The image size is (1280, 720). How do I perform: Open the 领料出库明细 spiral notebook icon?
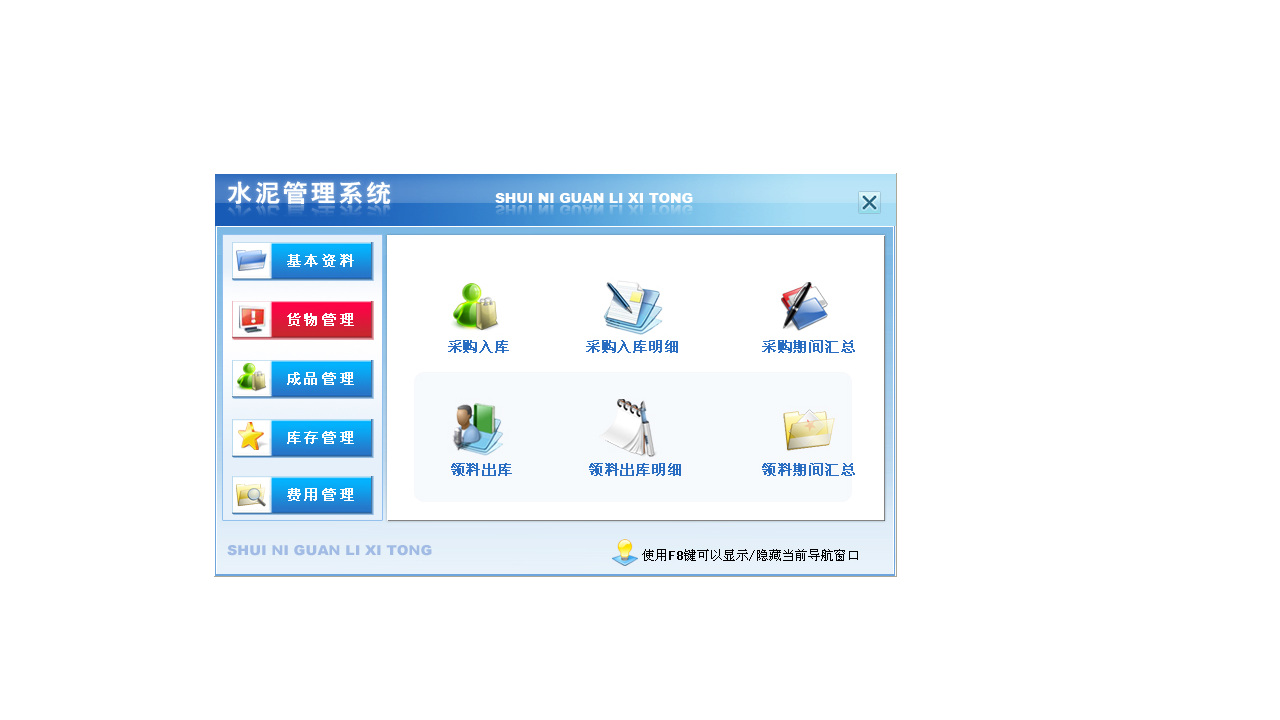coord(632,428)
